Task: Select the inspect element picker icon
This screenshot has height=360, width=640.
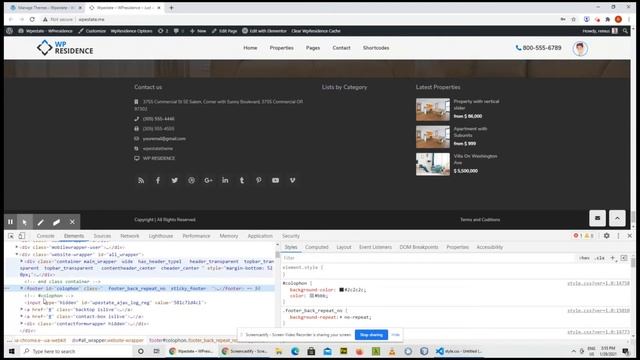Action: pos(11,236)
